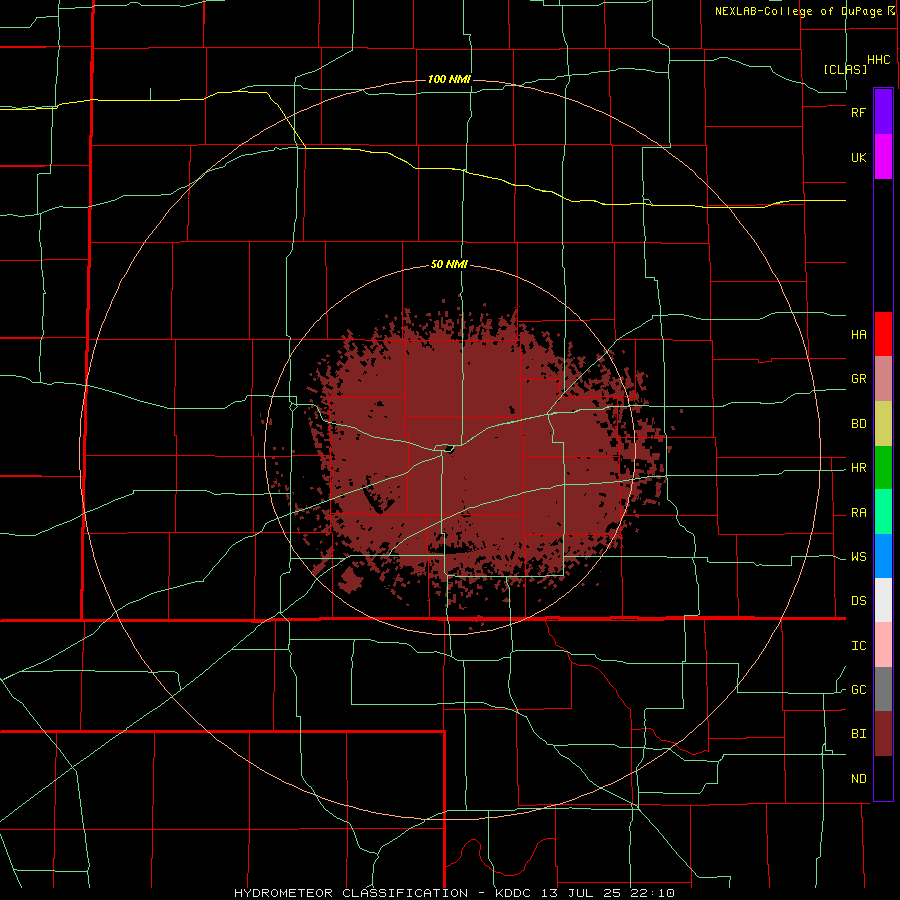This screenshot has height=900, width=900.
Task: Click the 'GC' legend label
Action: click(x=858, y=689)
